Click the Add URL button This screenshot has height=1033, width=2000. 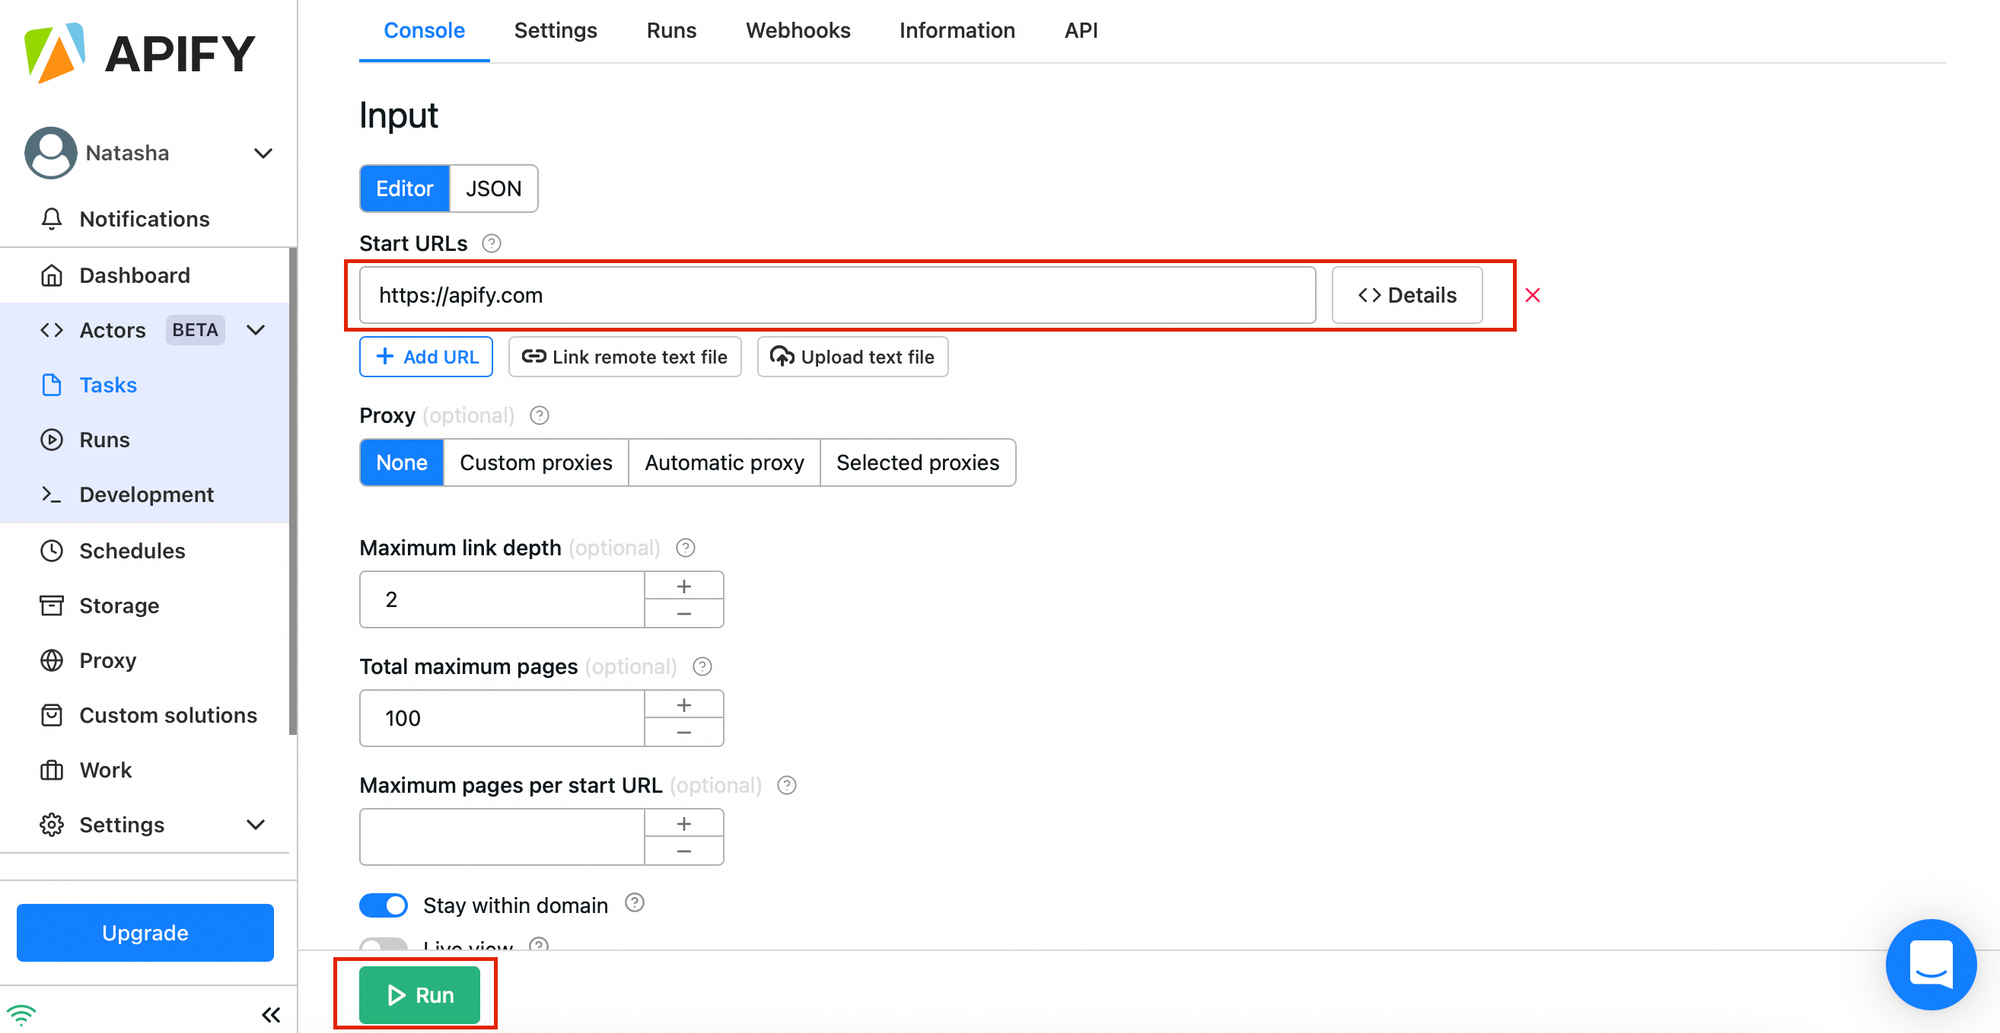(426, 357)
